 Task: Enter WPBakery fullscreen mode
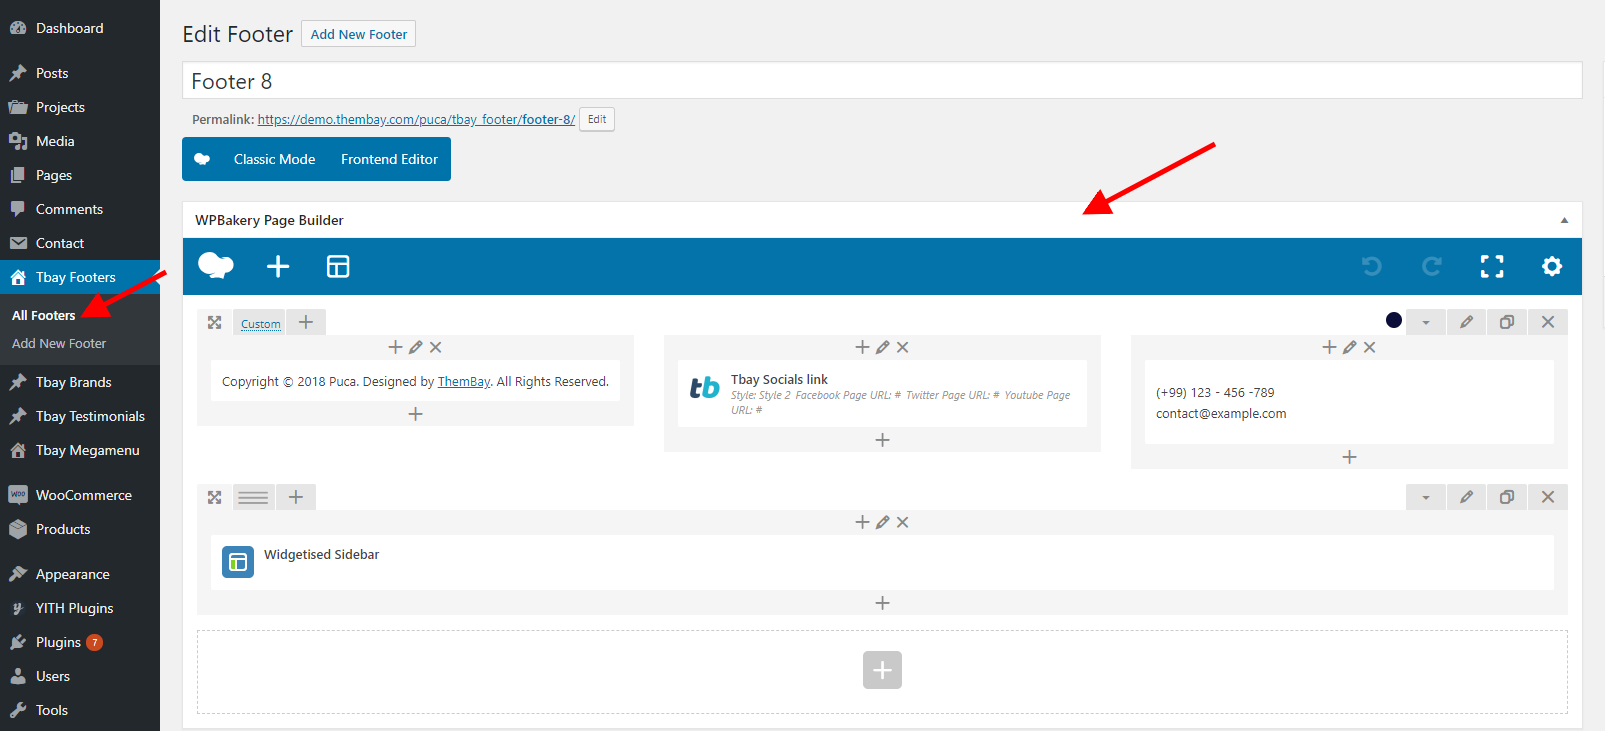click(1491, 266)
